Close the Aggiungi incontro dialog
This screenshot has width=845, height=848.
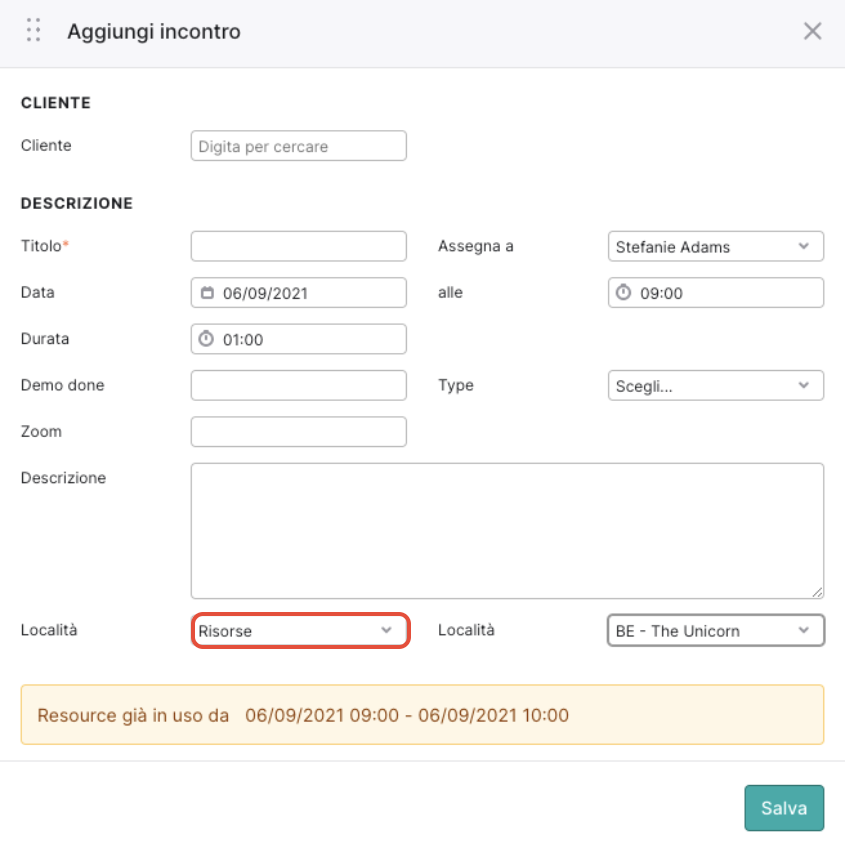pos(812,31)
